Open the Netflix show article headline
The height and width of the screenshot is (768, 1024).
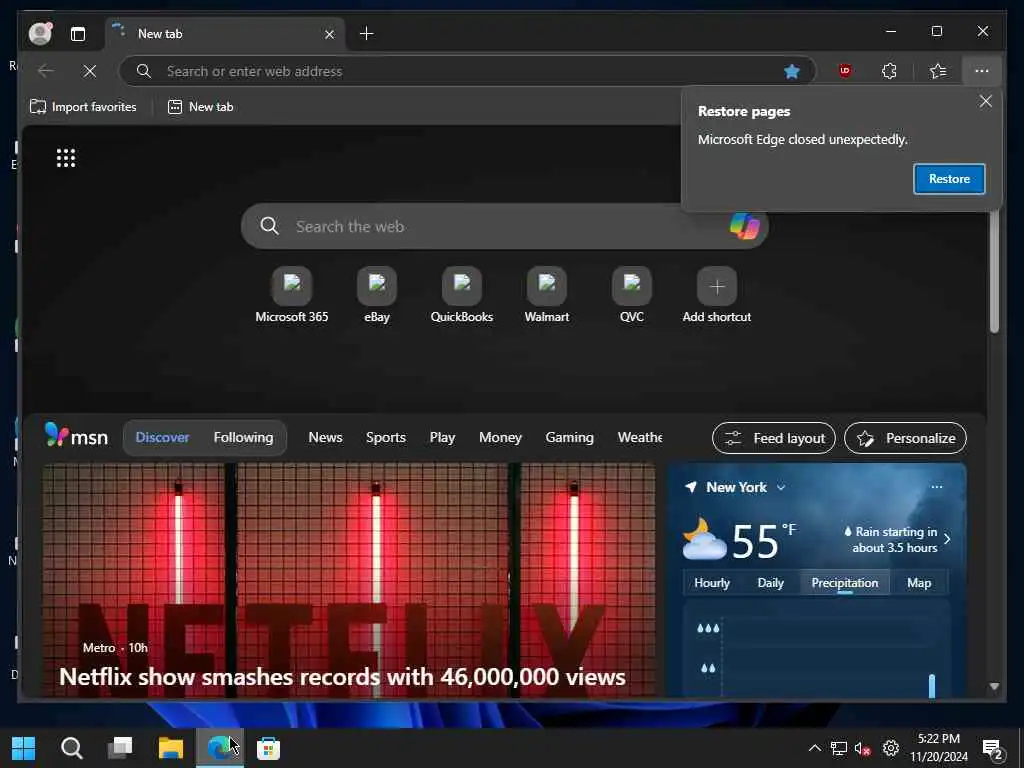point(342,677)
